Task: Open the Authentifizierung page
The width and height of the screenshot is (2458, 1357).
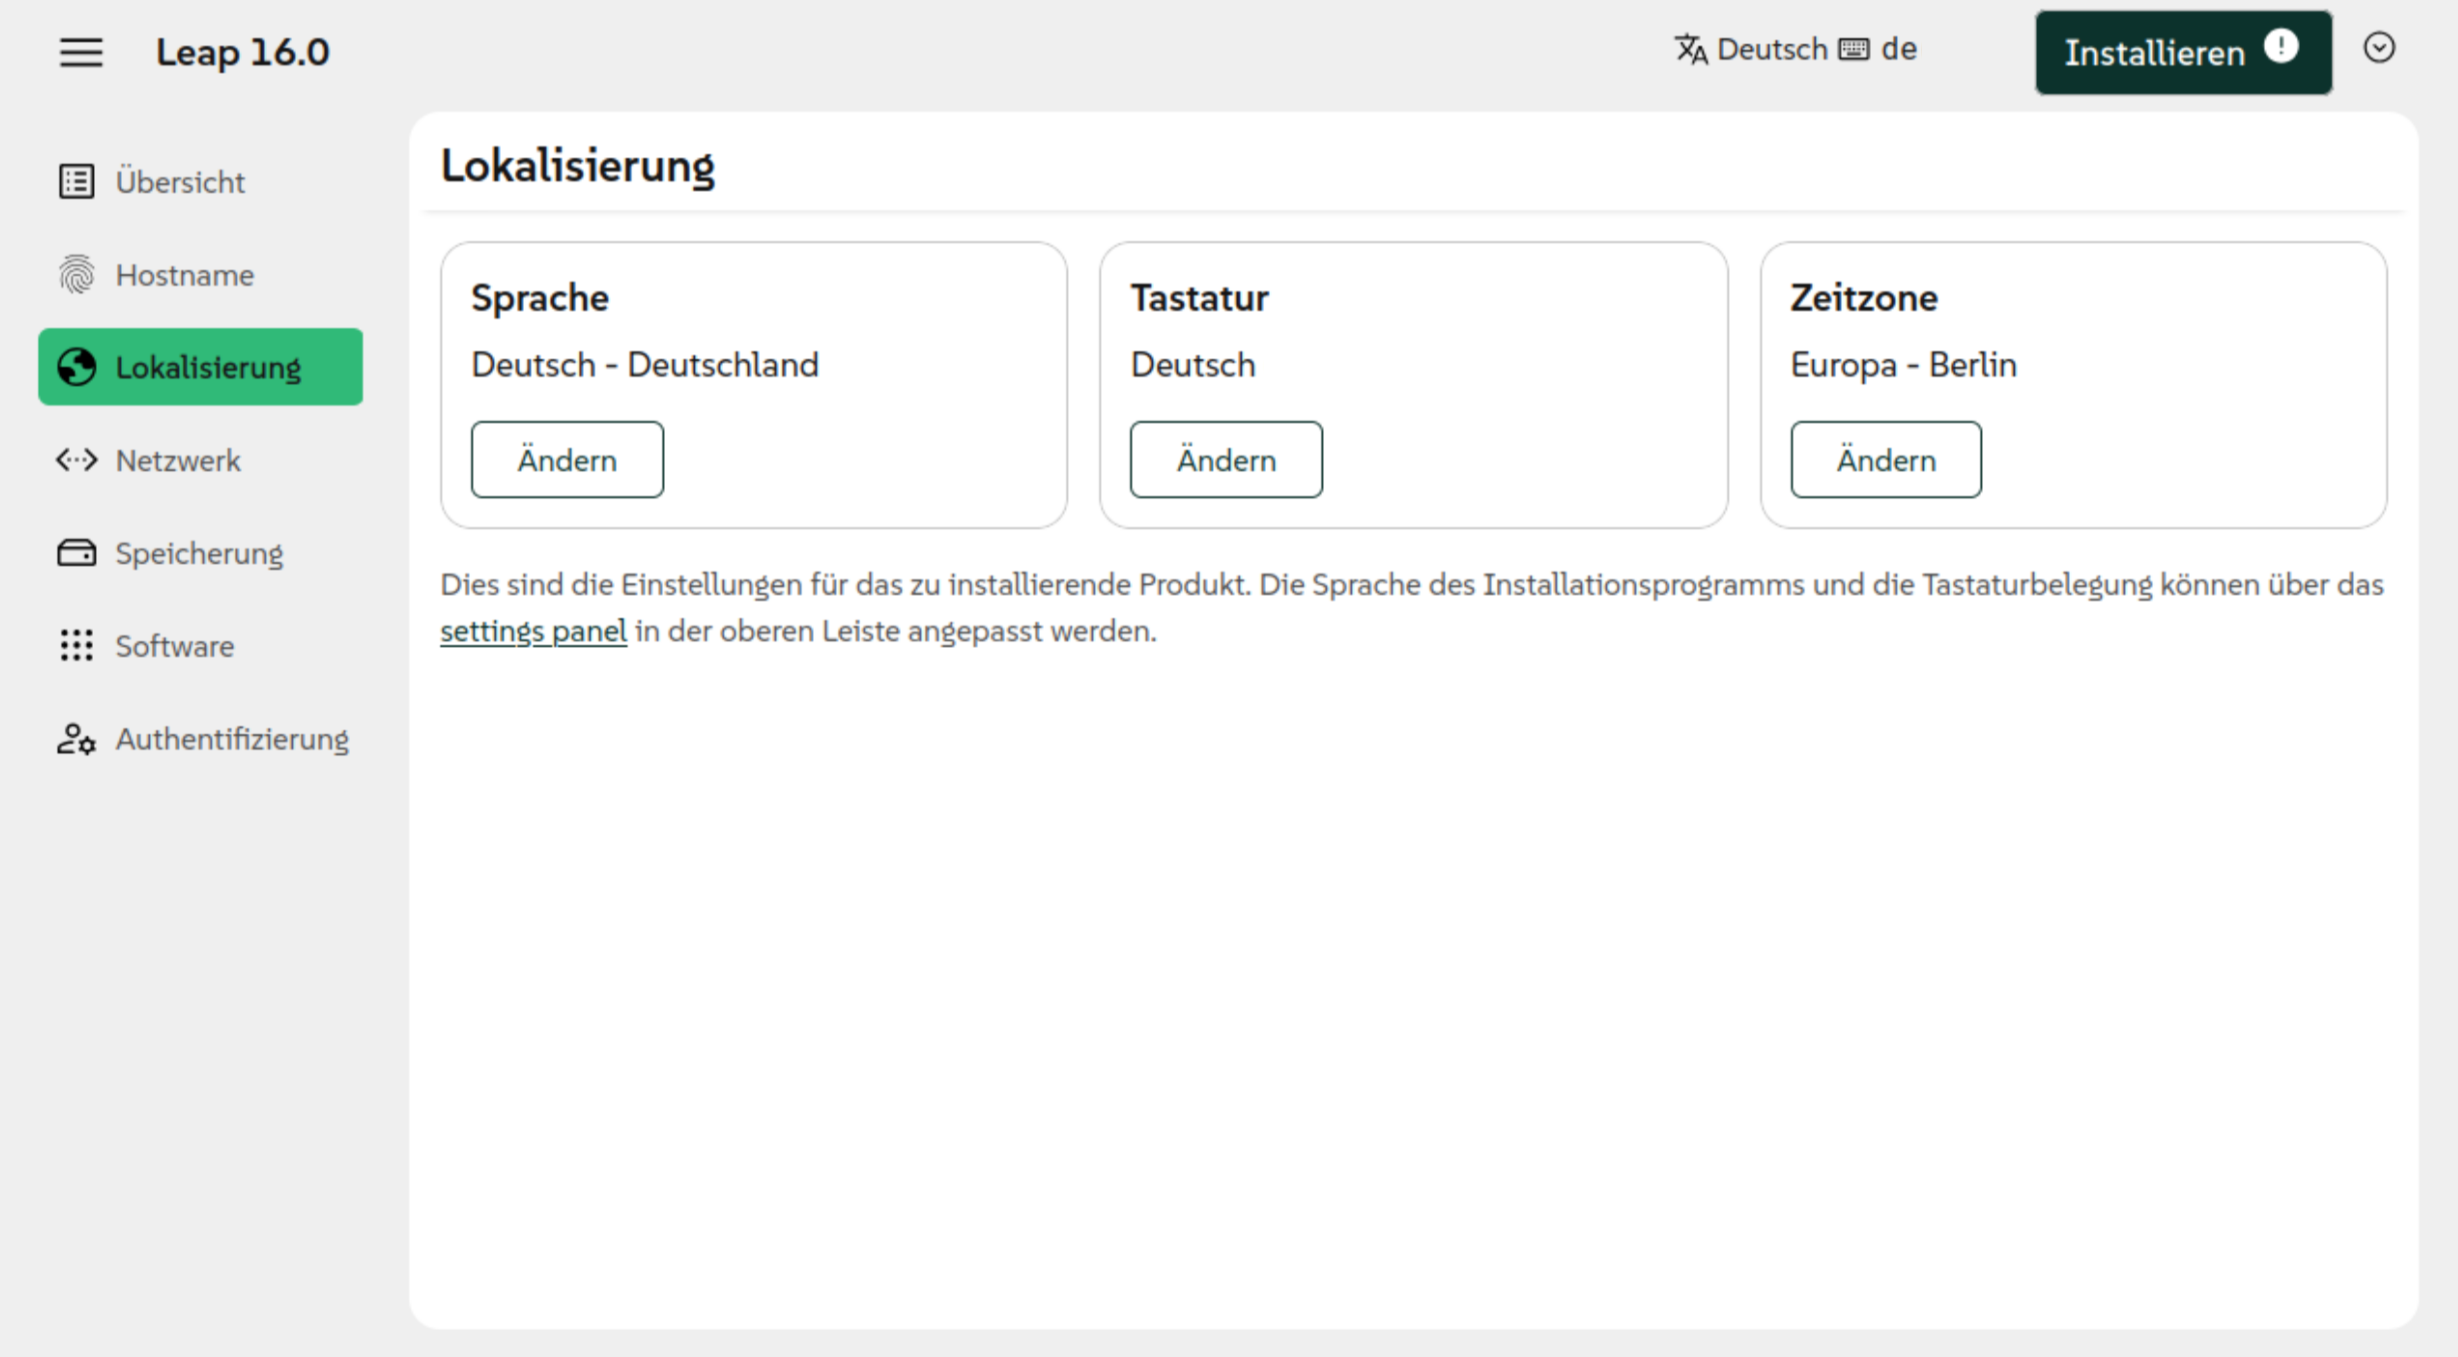Action: 231,739
